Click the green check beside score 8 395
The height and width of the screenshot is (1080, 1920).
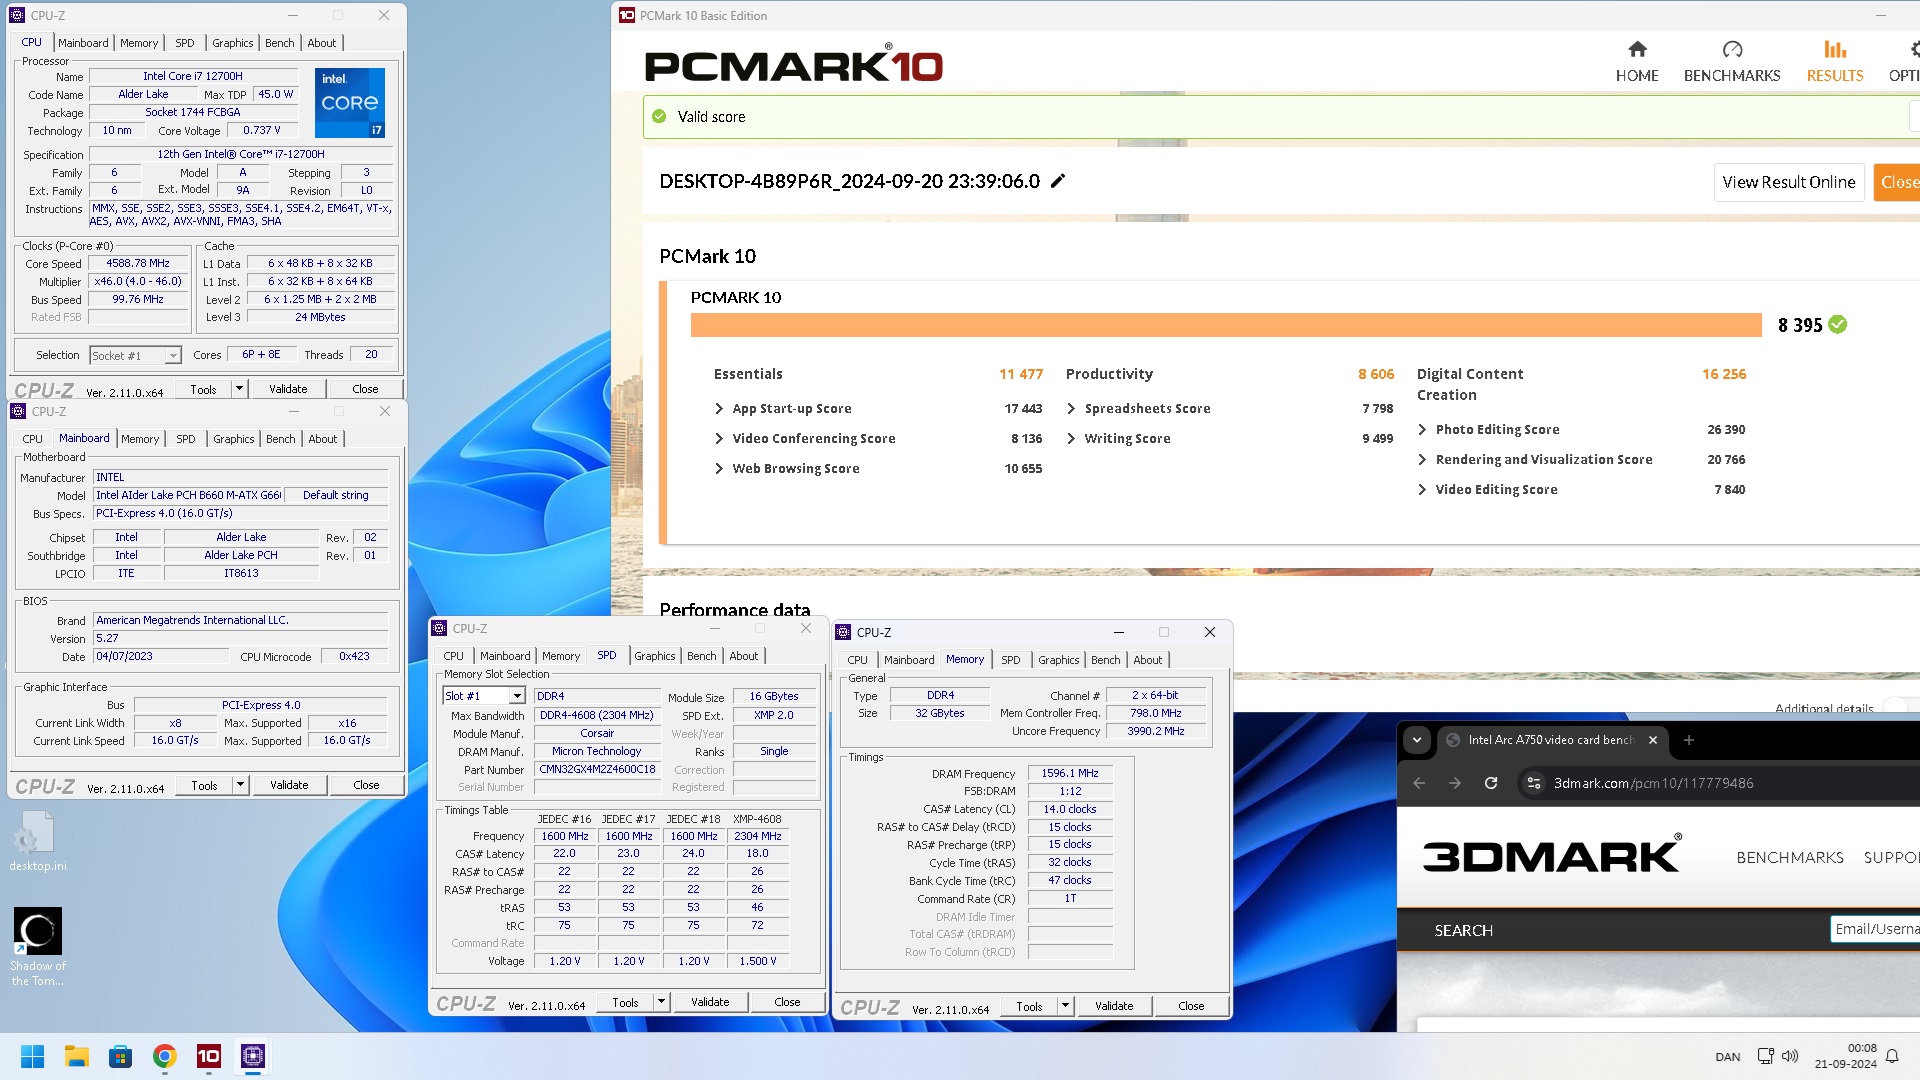coord(1838,324)
